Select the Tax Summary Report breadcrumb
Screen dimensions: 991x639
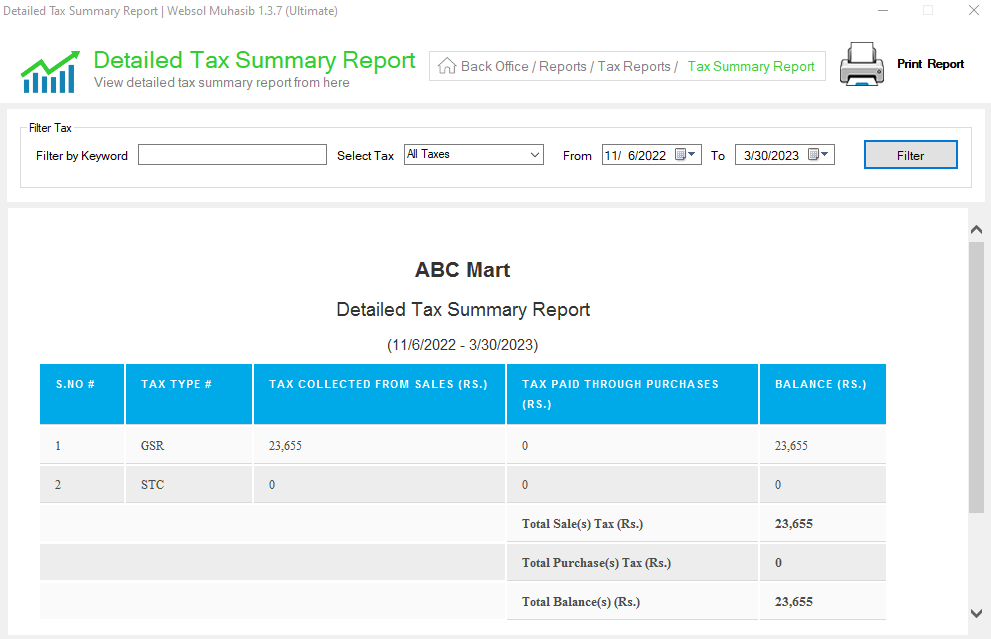[751, 66]
